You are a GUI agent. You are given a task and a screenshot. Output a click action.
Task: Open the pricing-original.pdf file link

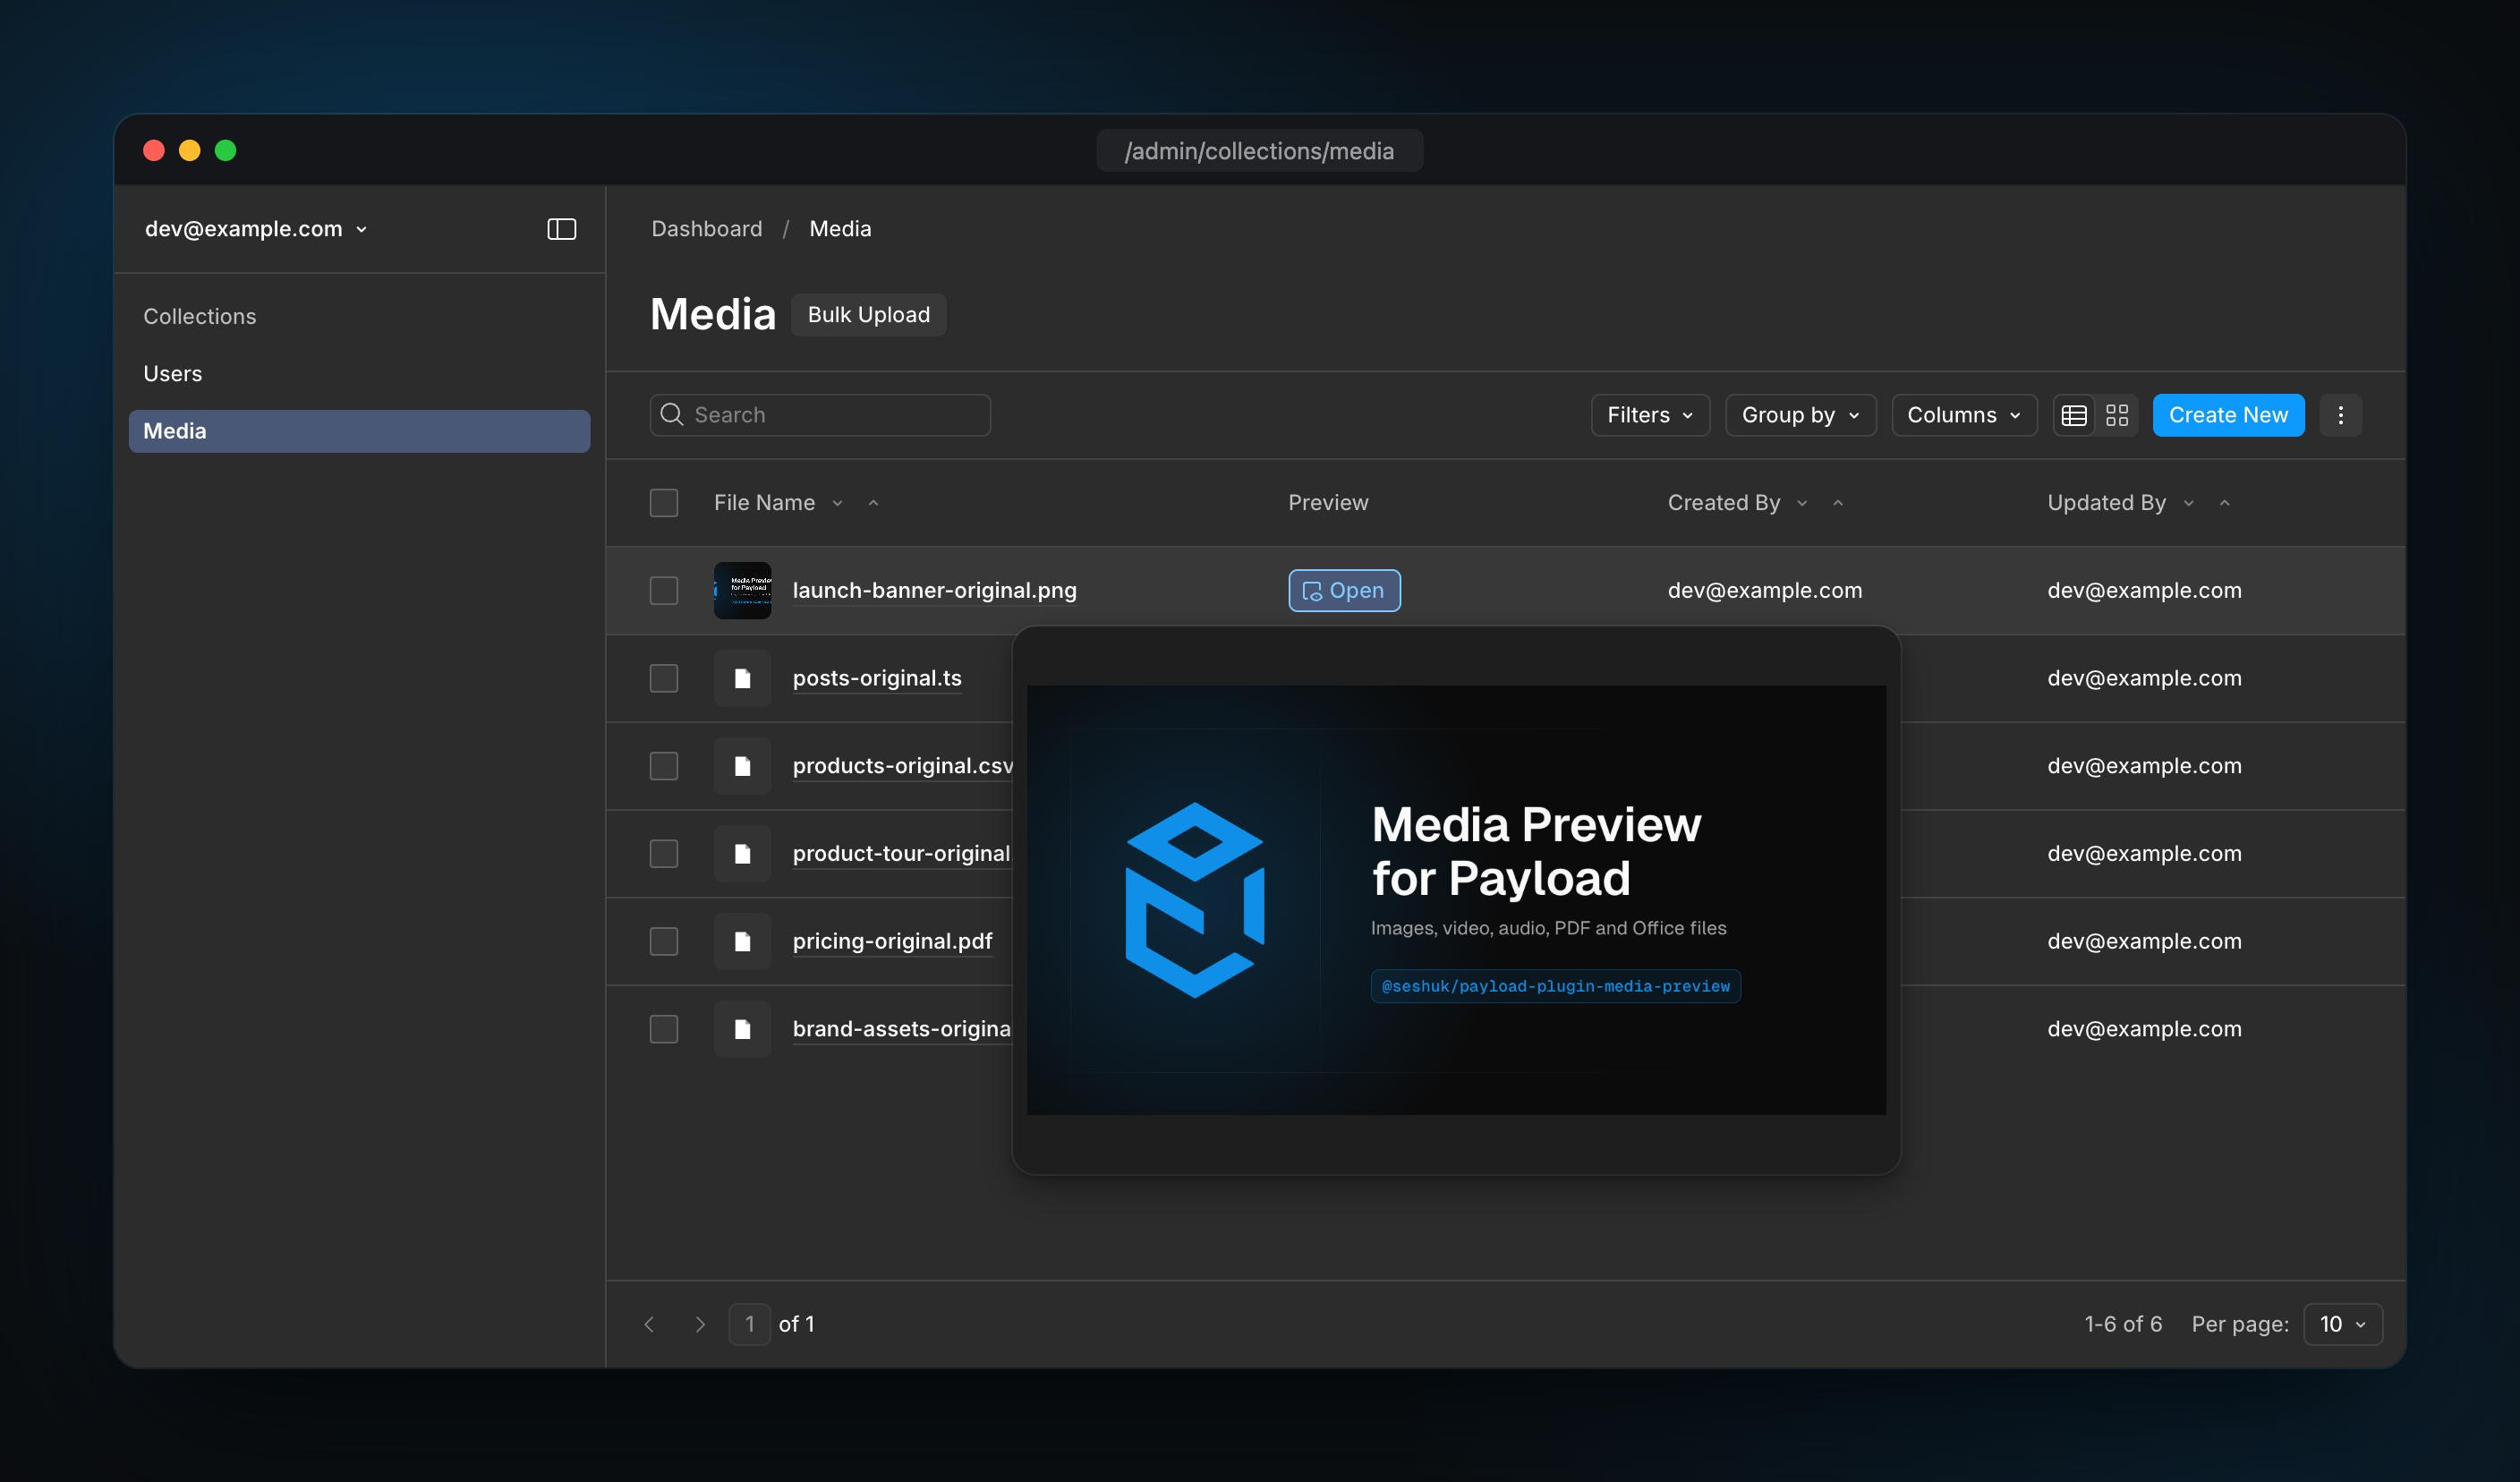(892, 942)
